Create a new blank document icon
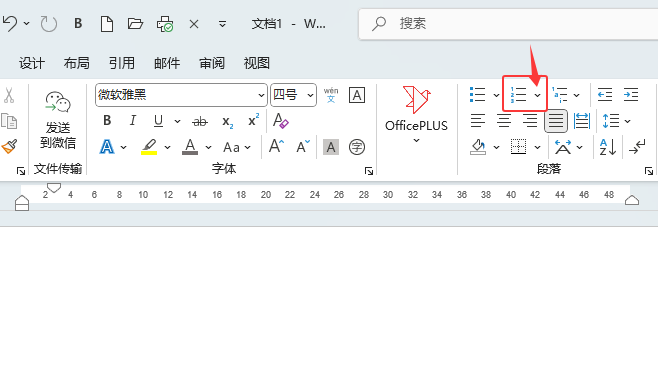 click(x=107, y=23)
